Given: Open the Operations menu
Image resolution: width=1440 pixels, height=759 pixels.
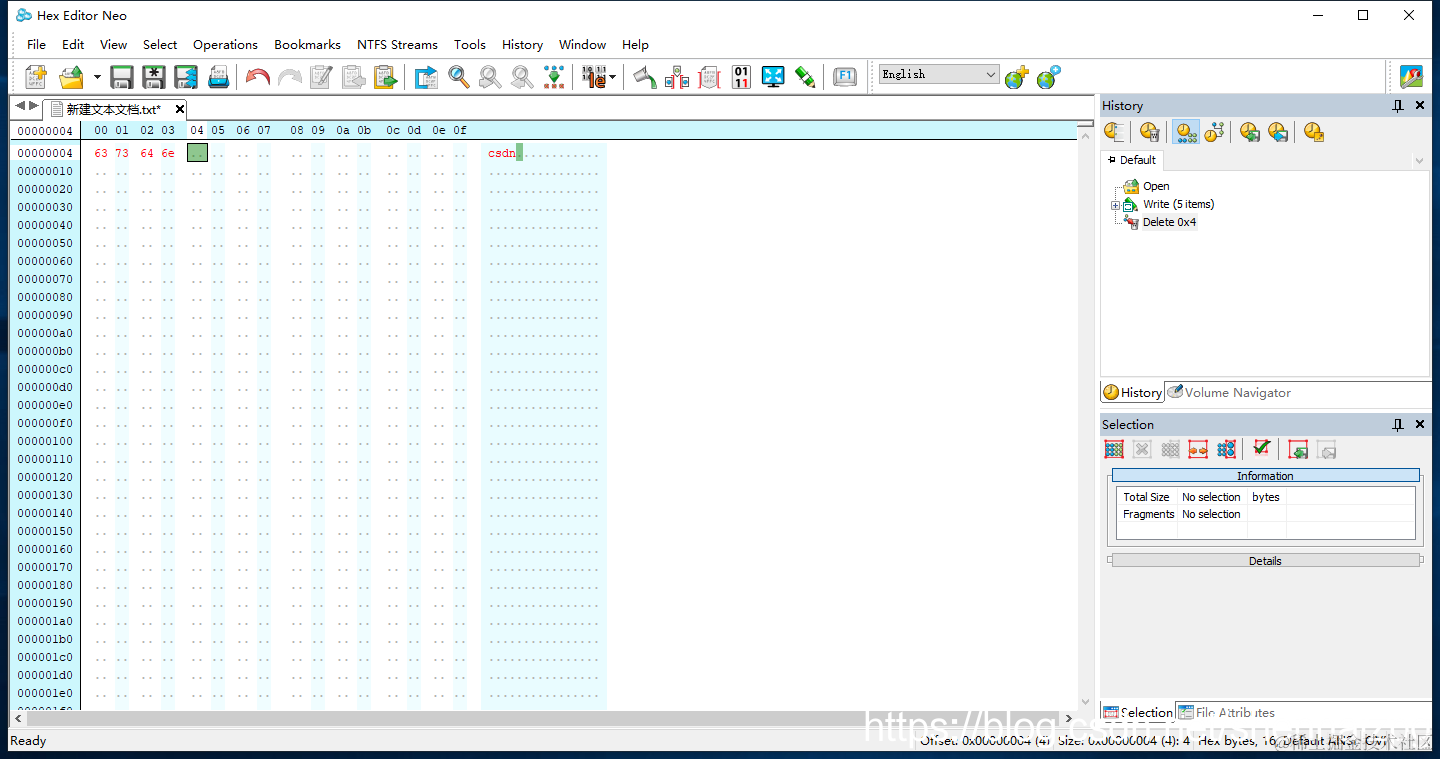Looking at the screenshot, I should pyautogui.click(x=225, y=45).
